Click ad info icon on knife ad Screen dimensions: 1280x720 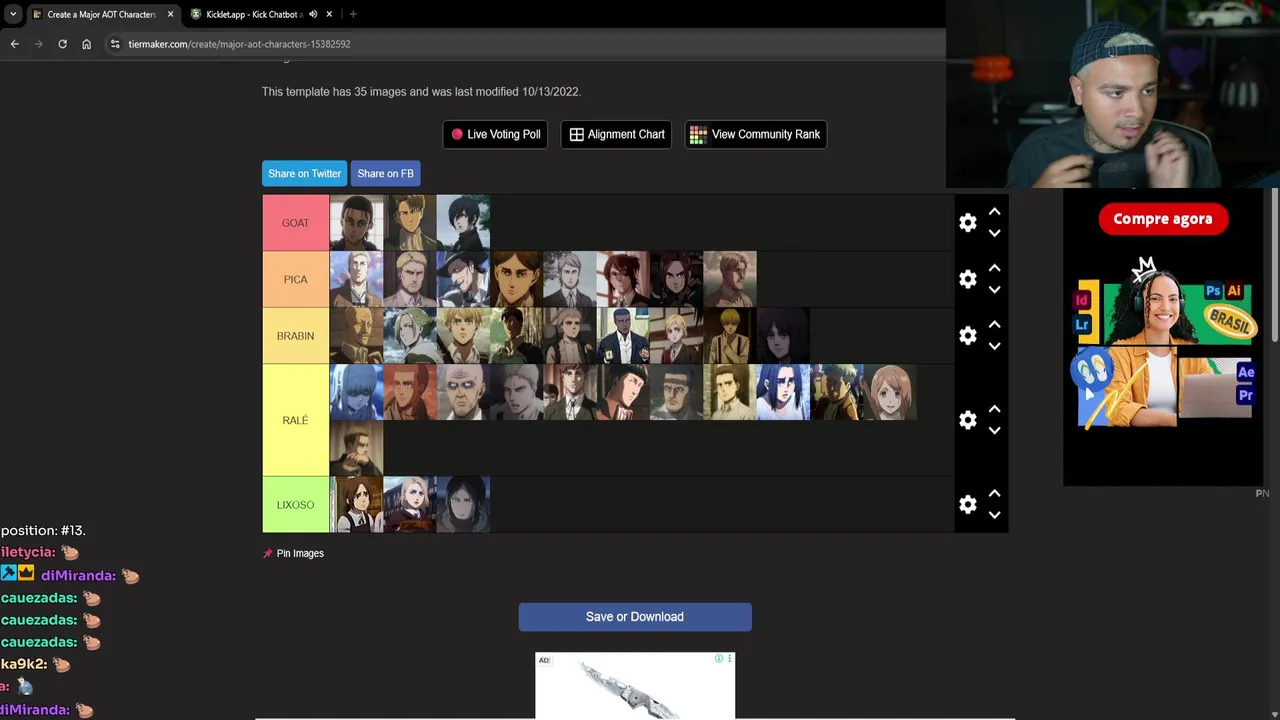(719, 659)
